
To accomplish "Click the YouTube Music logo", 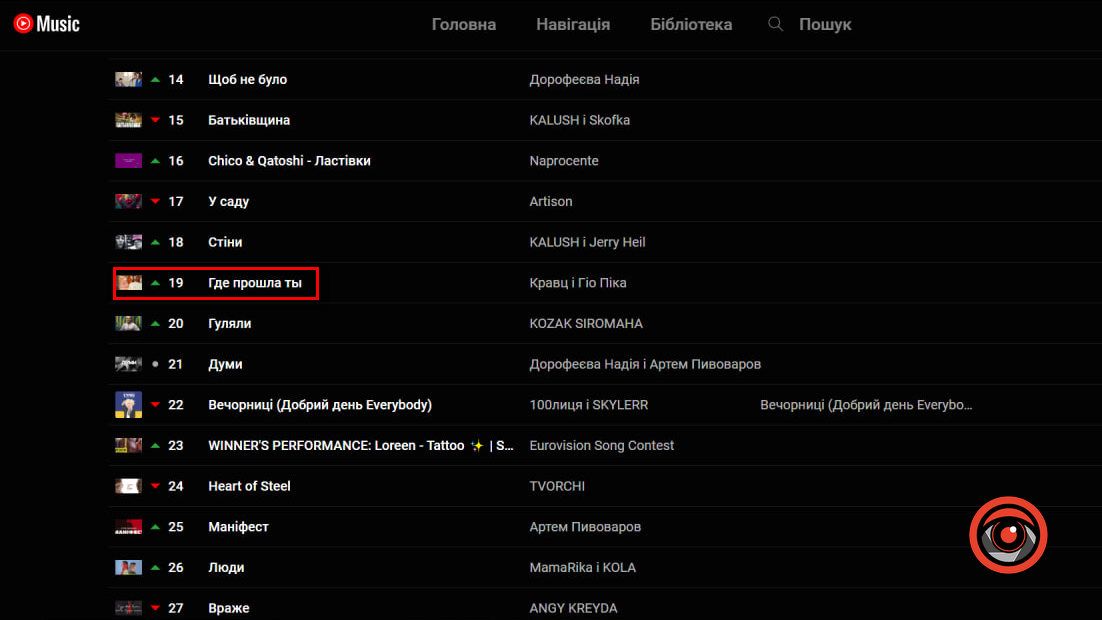I will (47, 24).
